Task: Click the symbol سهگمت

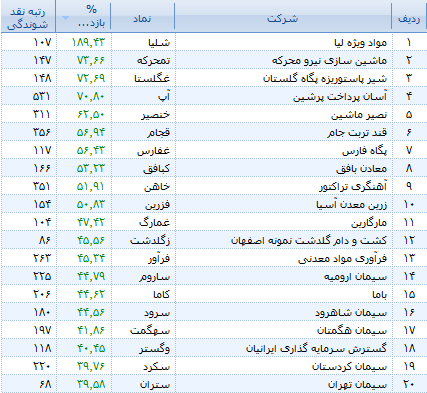Action: [x=150, y=331]
